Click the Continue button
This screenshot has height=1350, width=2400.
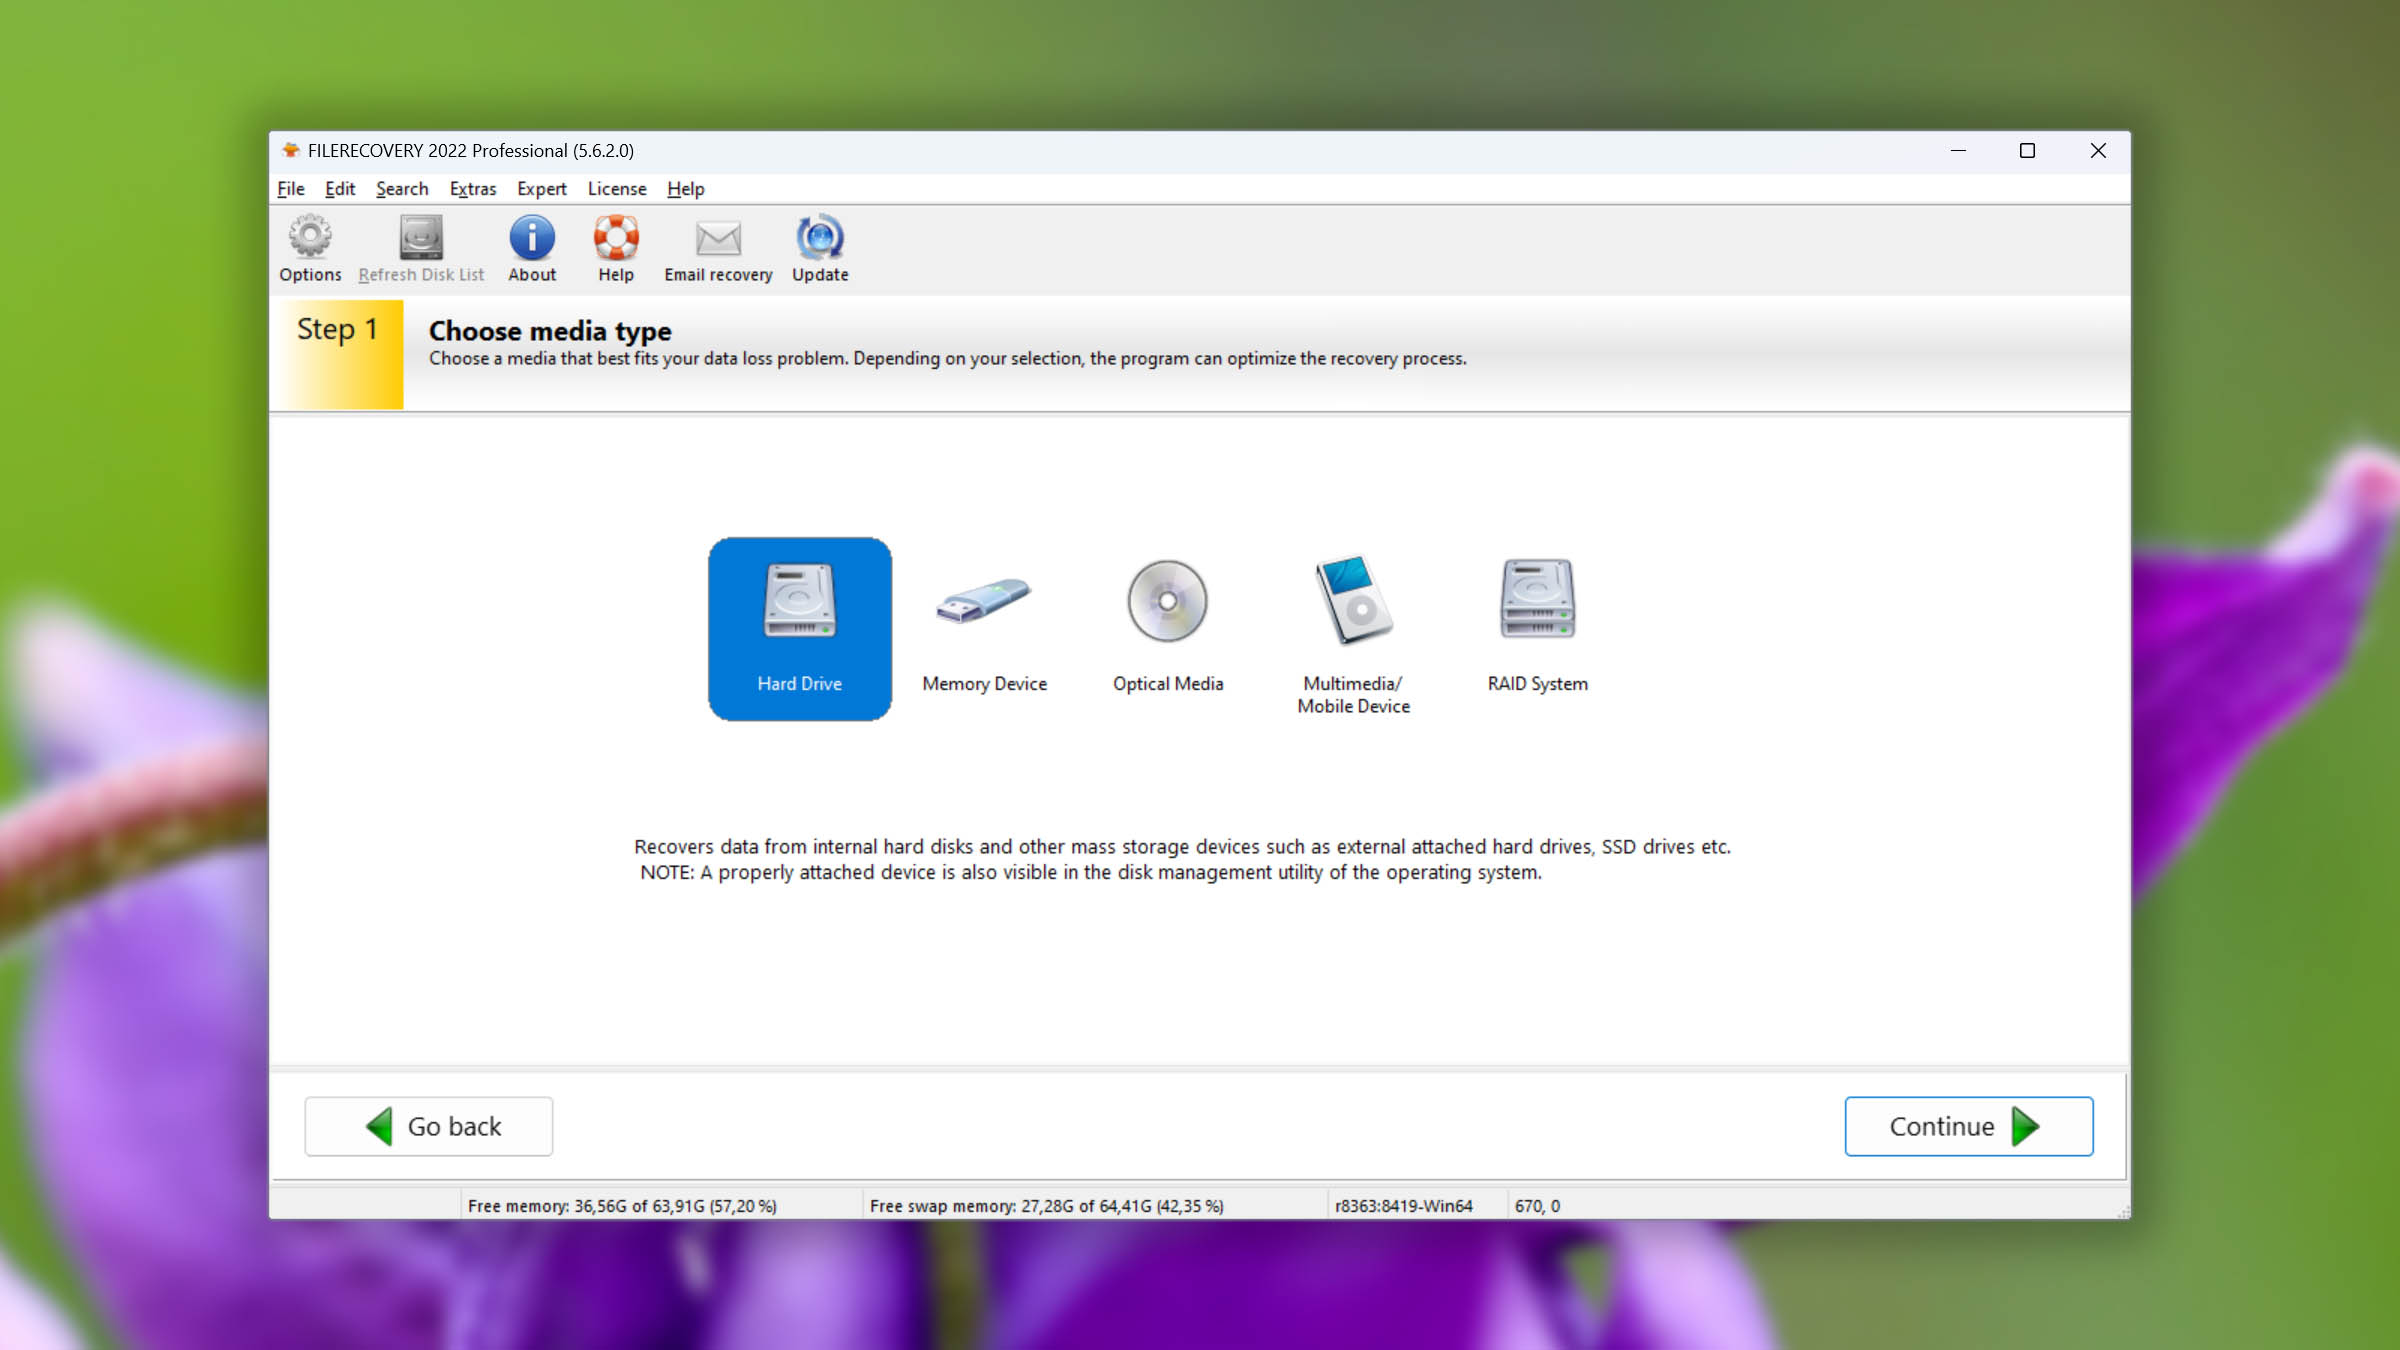1968,1126
